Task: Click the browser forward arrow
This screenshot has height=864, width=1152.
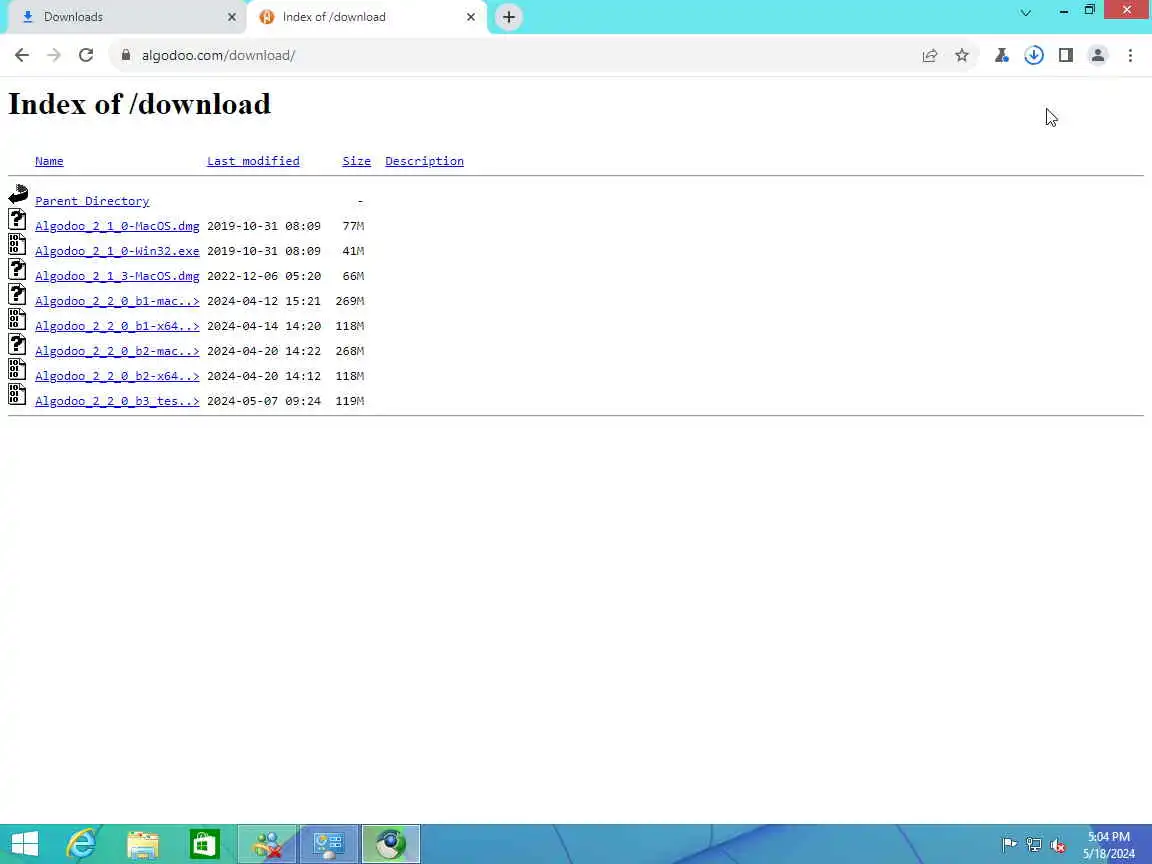Action: (x=54, y=55)
